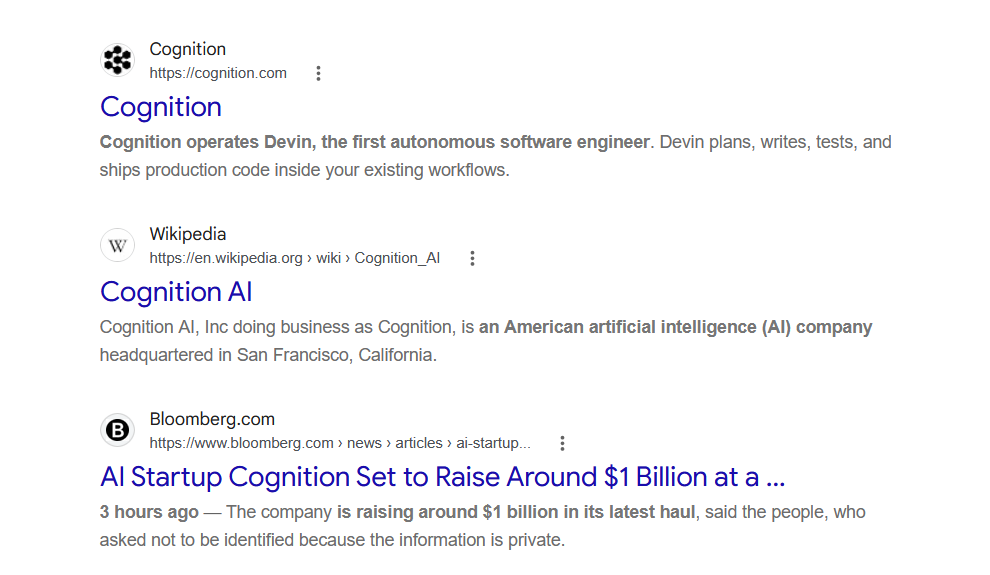
Task: Click the https://cognition.com URL text
Action: click(x=218, y=73)
